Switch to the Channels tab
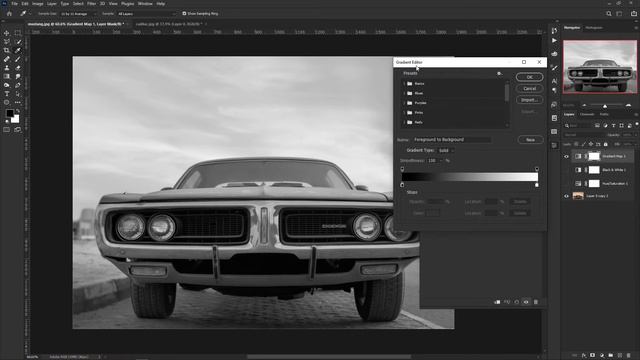Viewport: 640px width, 360px height. click(x=587, y=114)
